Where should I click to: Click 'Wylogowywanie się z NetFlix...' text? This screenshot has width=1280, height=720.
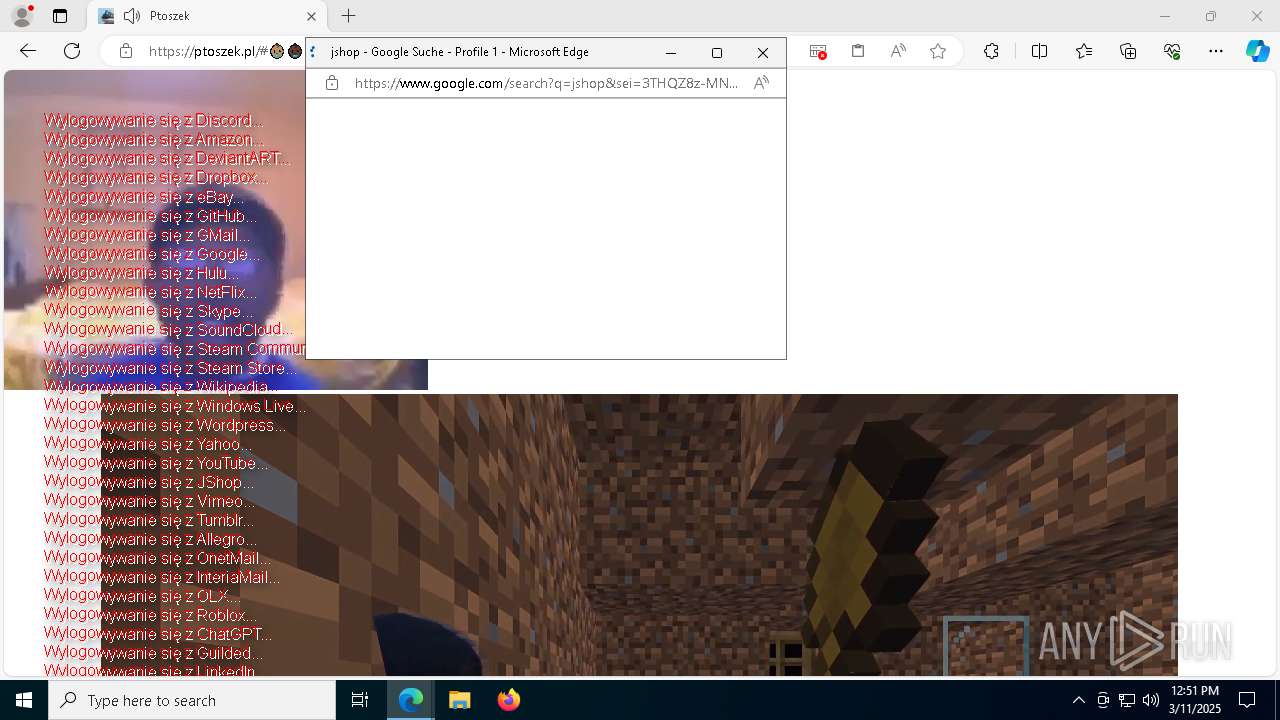click(150, 292)
